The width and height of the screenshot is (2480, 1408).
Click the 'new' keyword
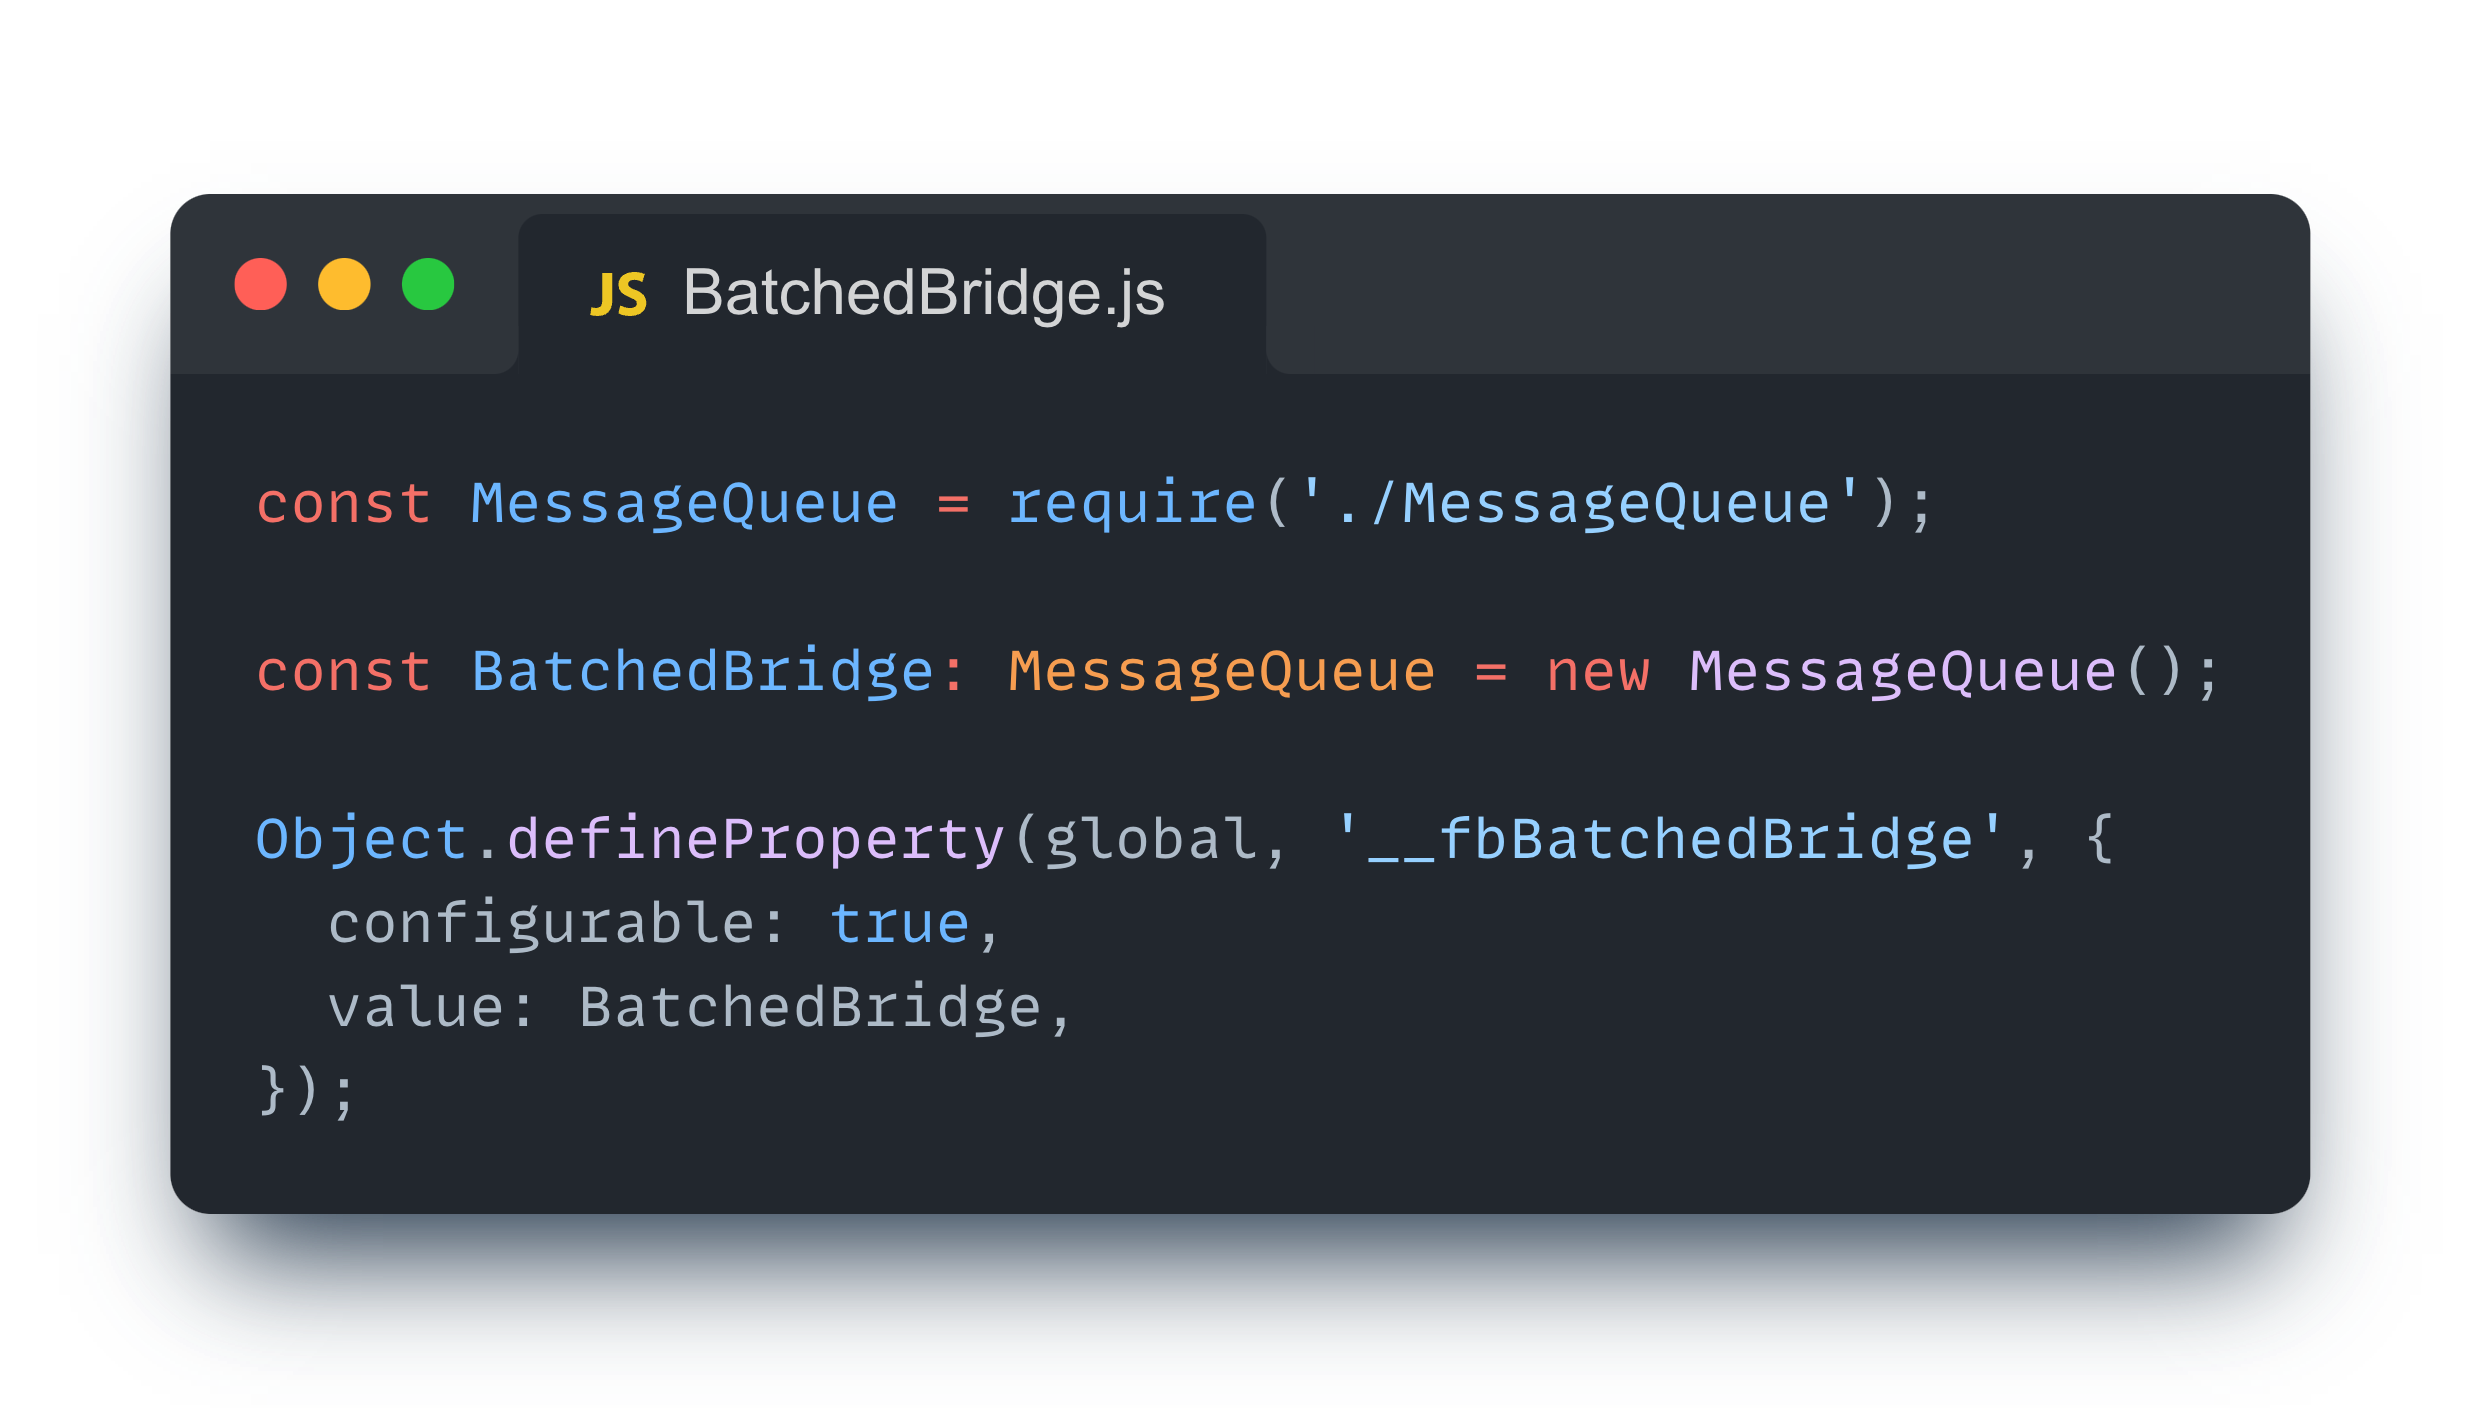coord(1597,671)
